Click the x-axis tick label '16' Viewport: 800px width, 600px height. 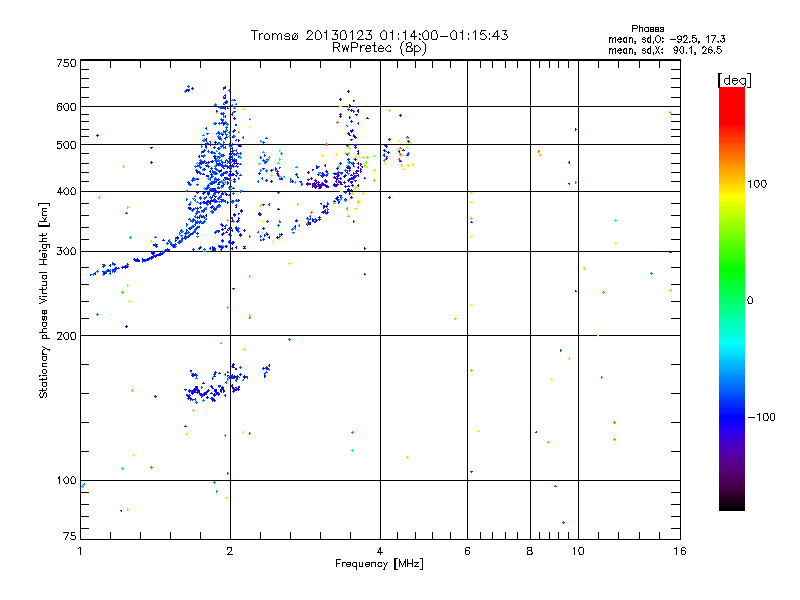click(x=680, y=551)
